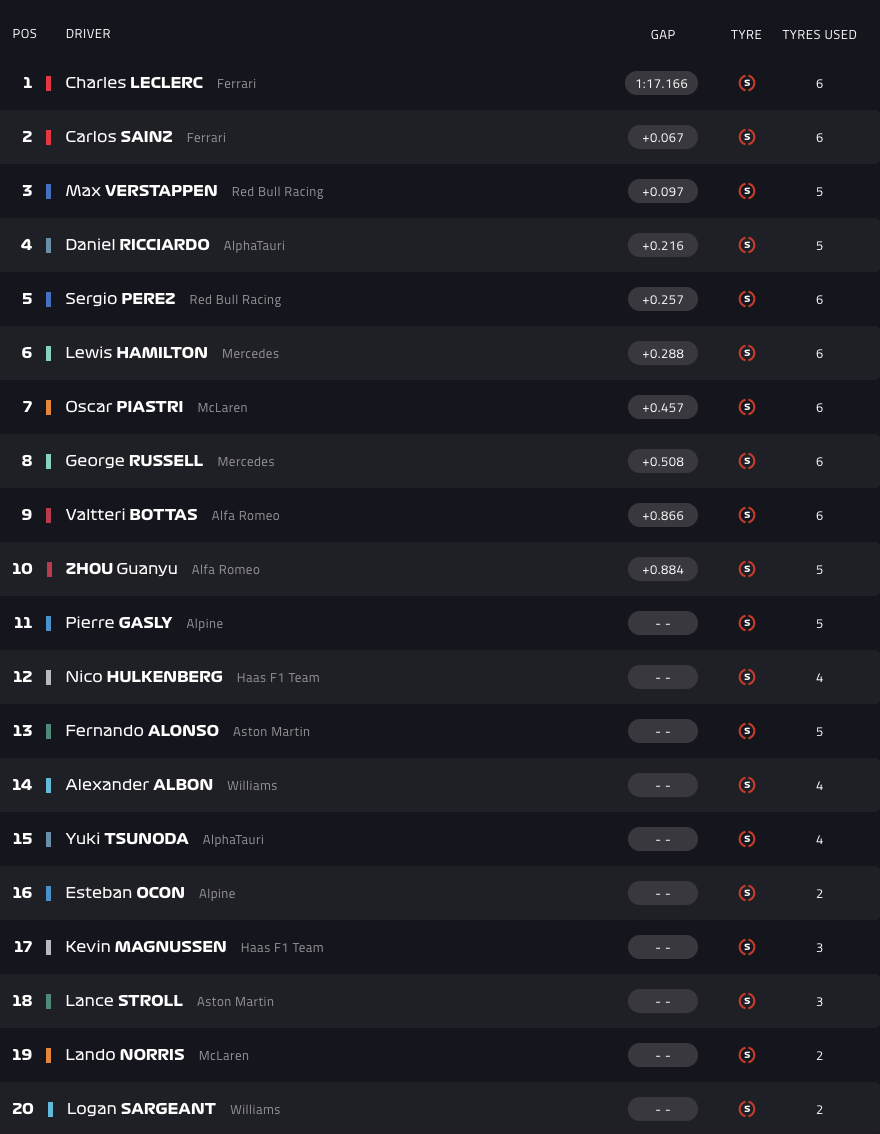Click the soft tyre icon for Leclerc
This screenshot has width=880, height=1134.
[746, 83]
